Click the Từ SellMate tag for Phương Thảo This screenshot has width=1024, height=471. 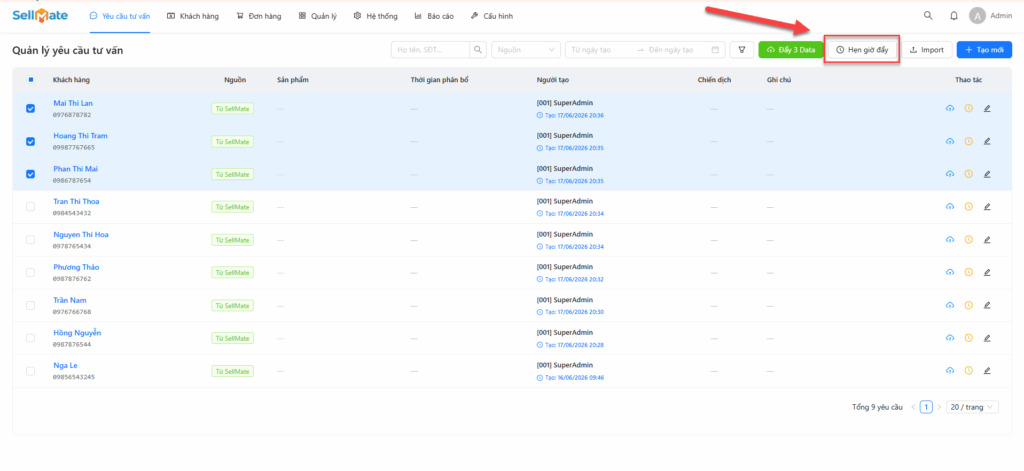click(232, 272)
